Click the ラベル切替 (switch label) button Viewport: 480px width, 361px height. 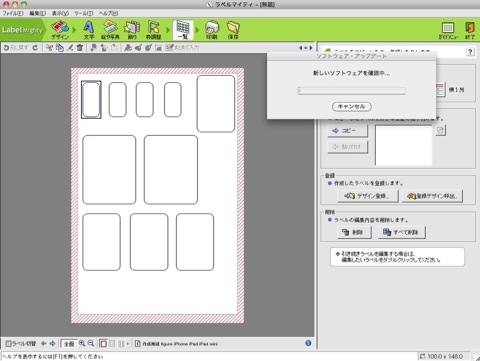[x=21, y=343]
